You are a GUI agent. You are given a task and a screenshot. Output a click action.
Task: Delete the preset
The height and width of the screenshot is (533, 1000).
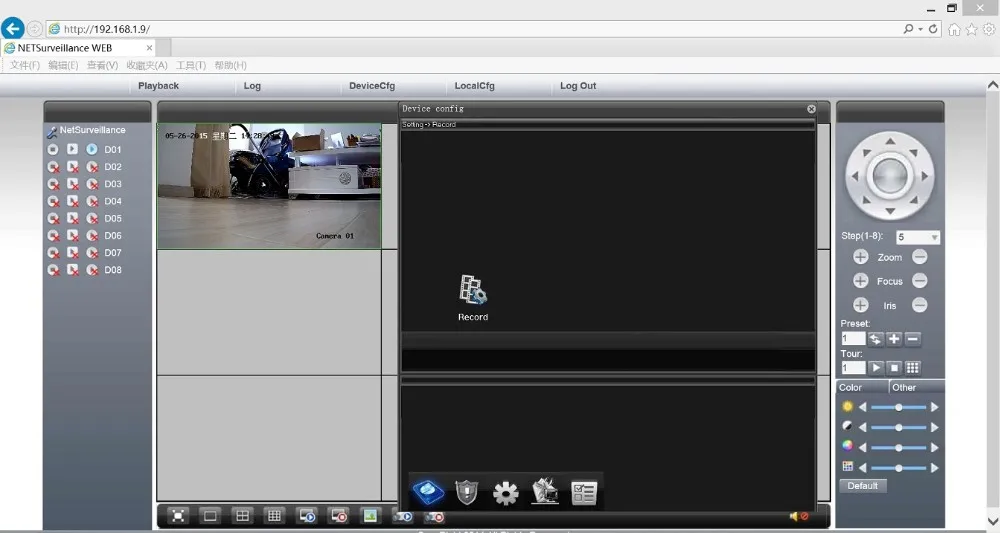[x=913, y=339]
